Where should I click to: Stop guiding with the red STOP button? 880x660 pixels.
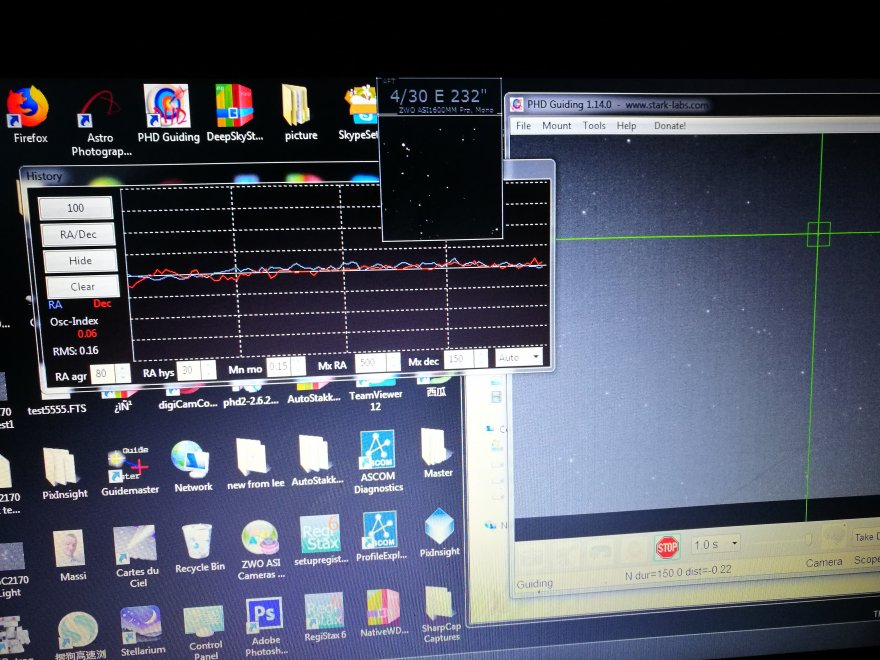pos(667,547)
